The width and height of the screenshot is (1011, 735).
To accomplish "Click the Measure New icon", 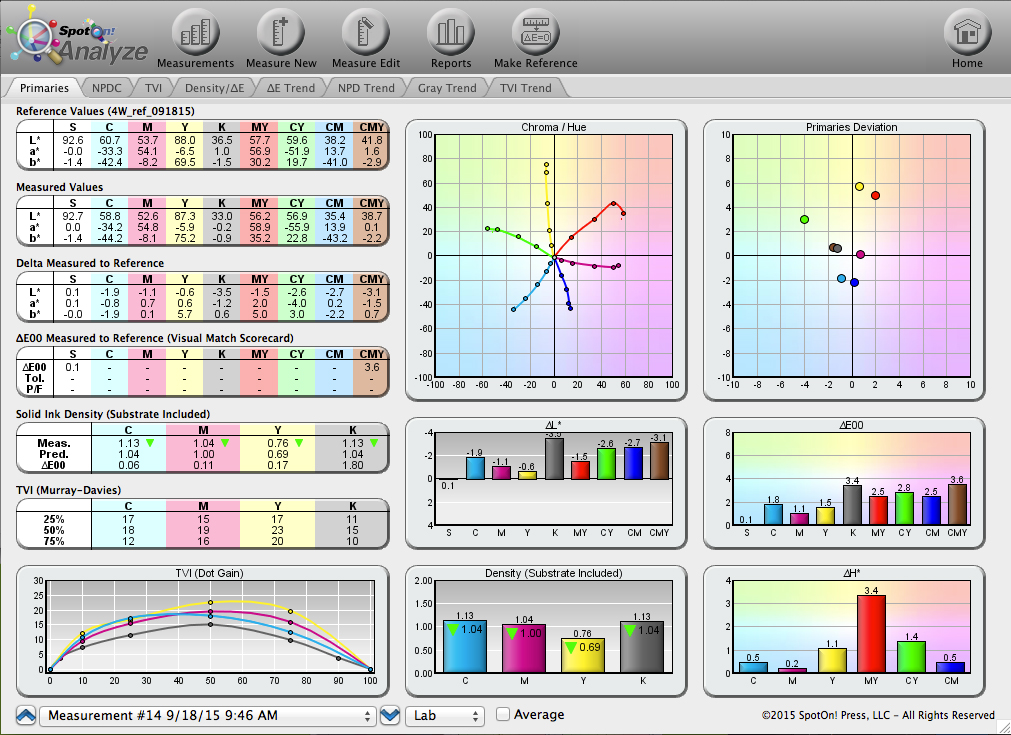I will pos(281,35).
